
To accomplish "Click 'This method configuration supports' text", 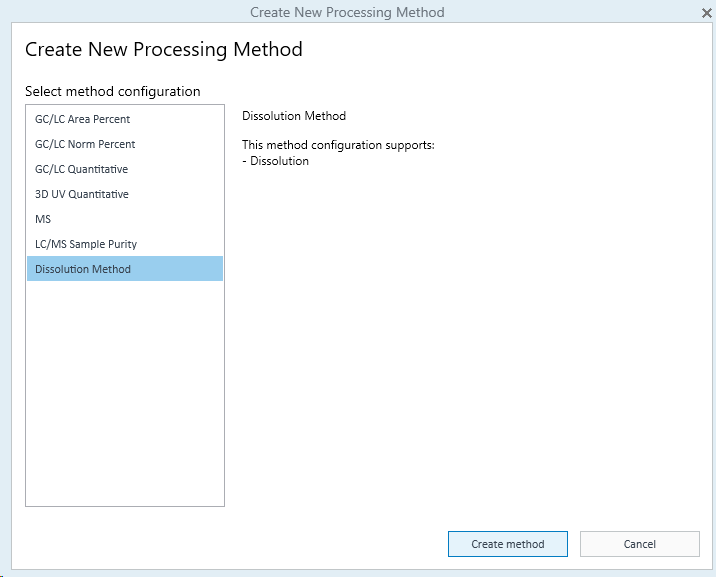I will 338,146.
